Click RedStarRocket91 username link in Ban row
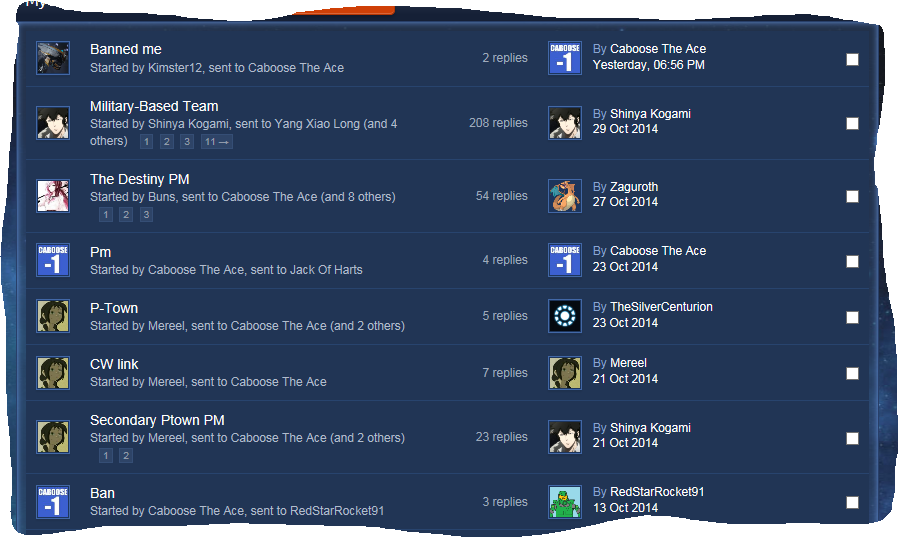 click(657, 492)
